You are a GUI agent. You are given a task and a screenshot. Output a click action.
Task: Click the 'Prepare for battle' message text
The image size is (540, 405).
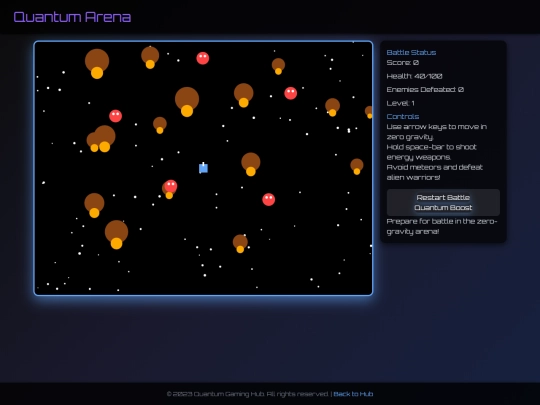(442, 226)
